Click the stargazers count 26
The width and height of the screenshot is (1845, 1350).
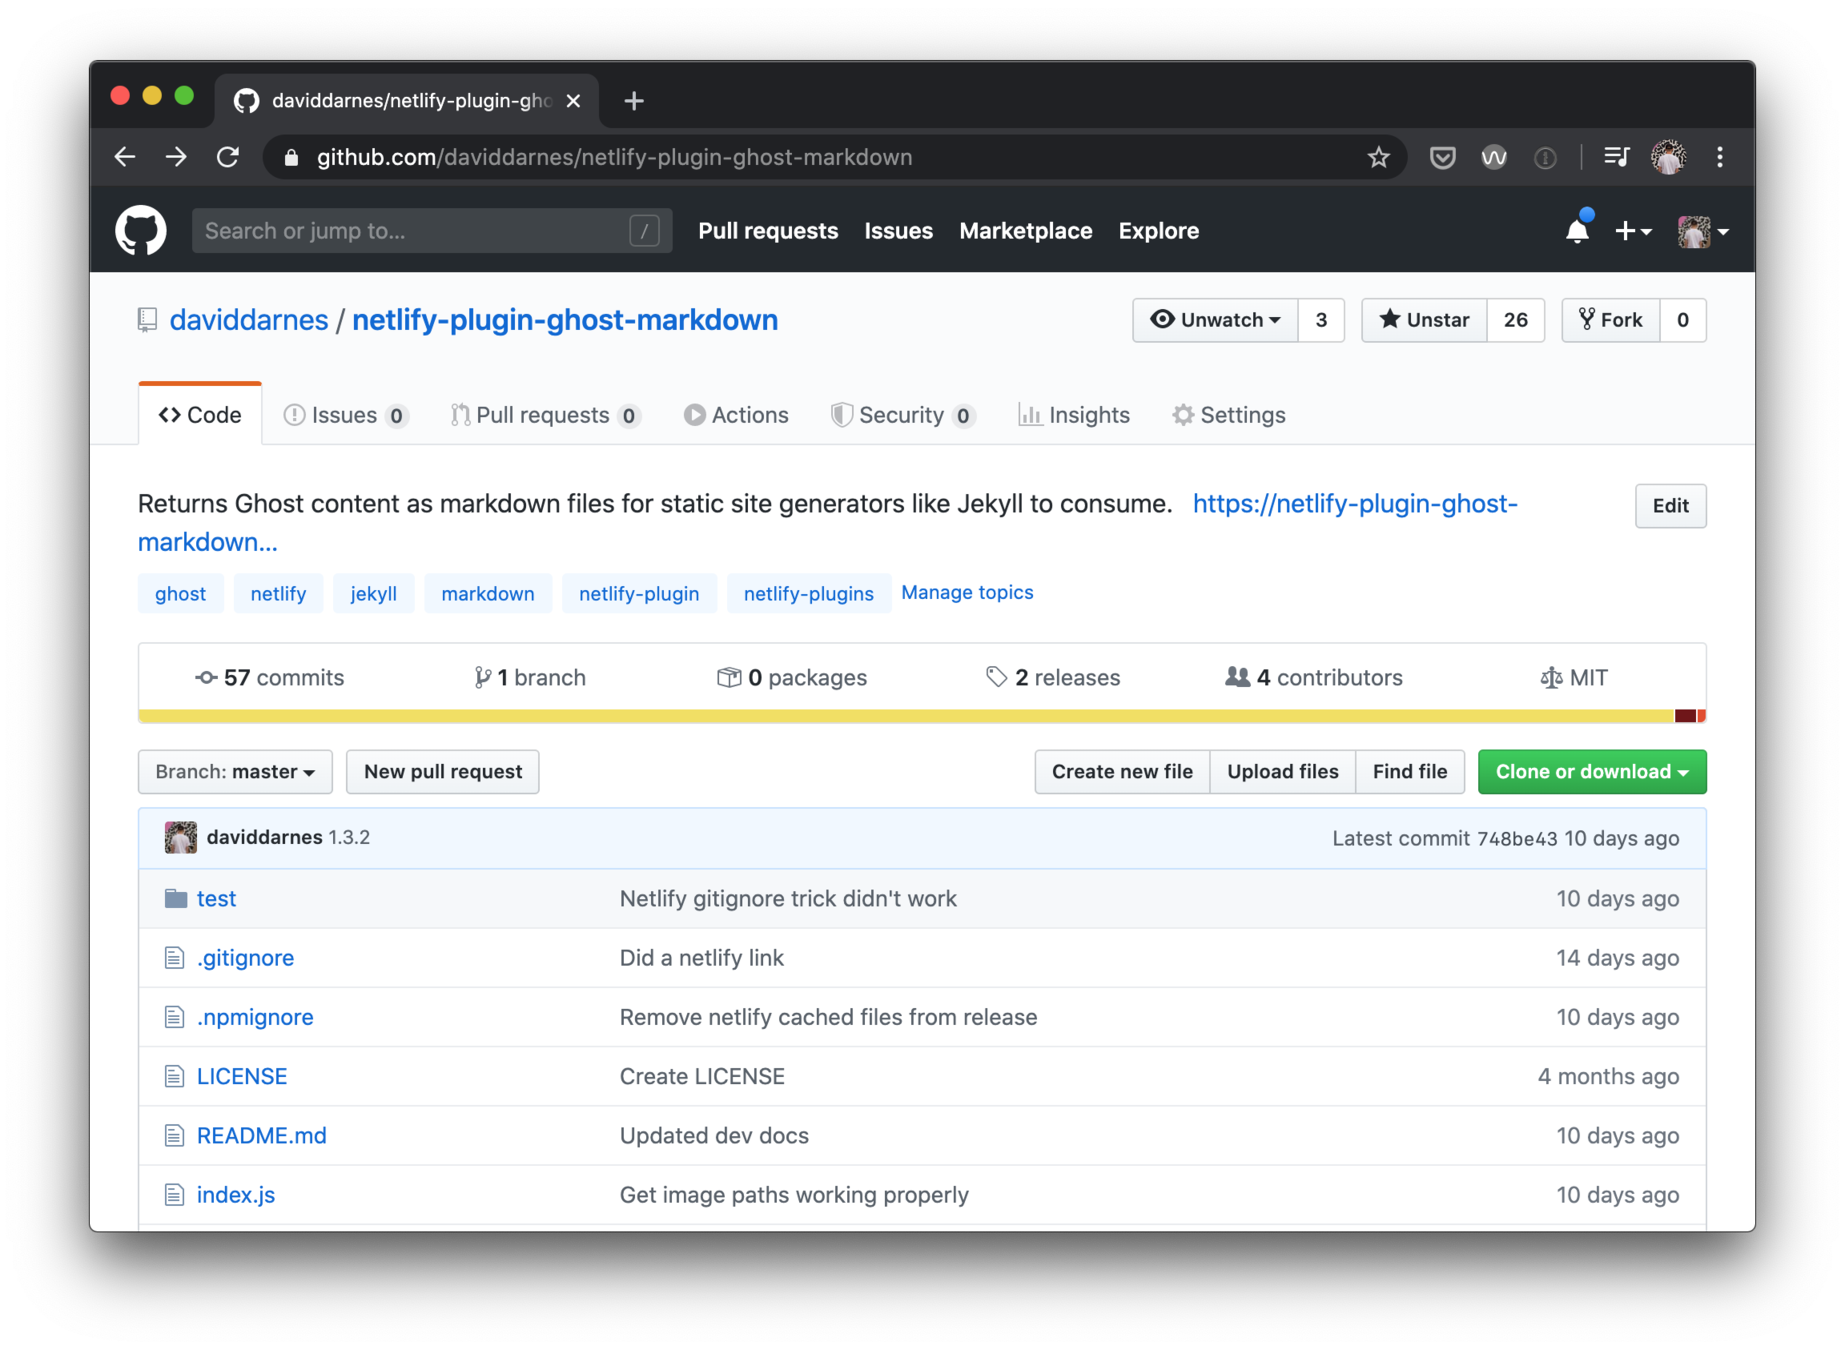click(1515, 320)
